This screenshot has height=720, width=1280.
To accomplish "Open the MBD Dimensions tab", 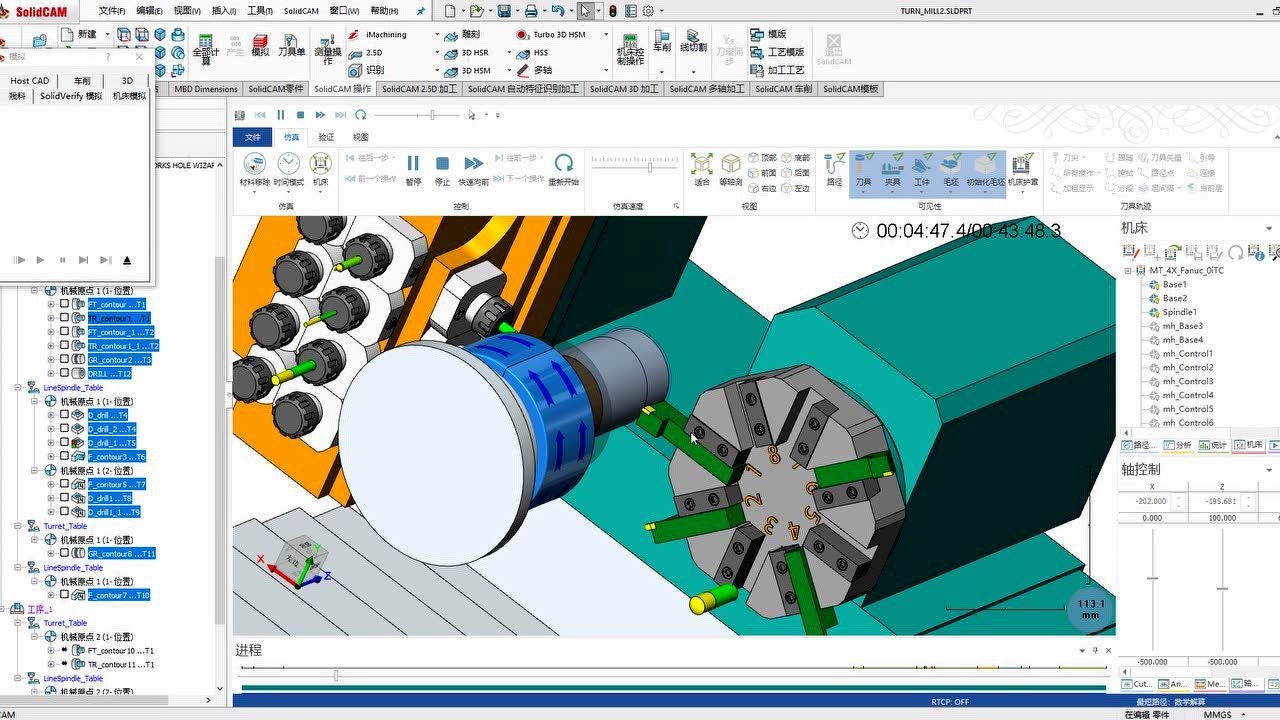I will coord(206,89).
